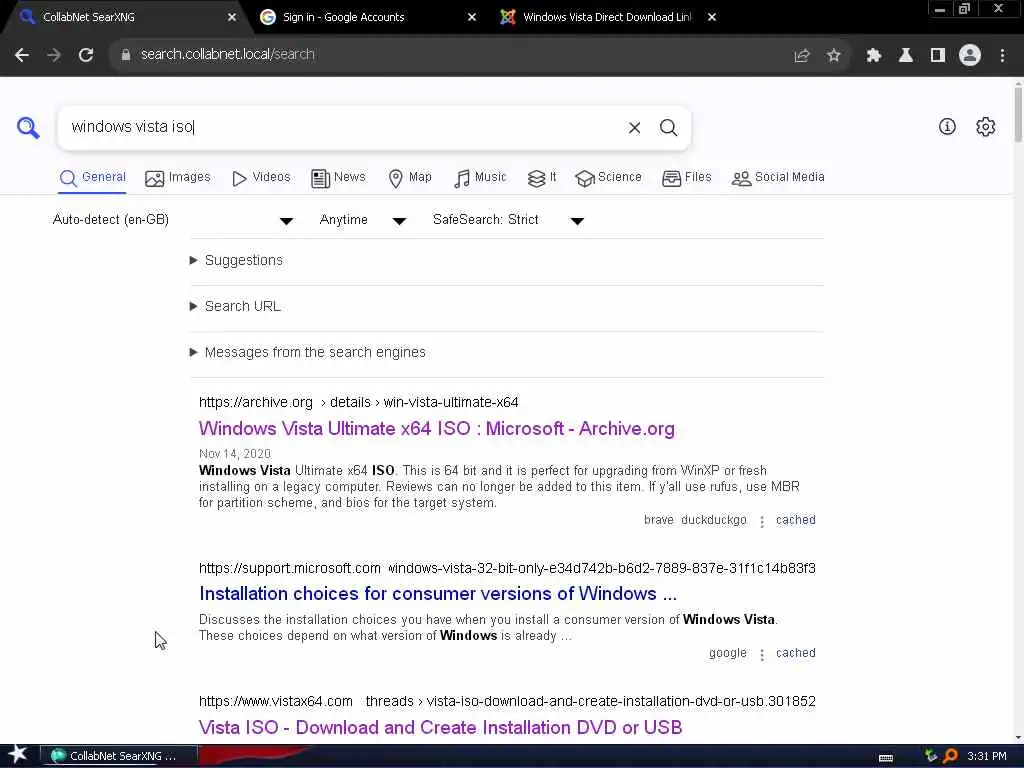Open Windows Vista Ultimate x64 ISO result
Image resolution: width=1024 pixels, height=768 pixels.
[436, 429]
